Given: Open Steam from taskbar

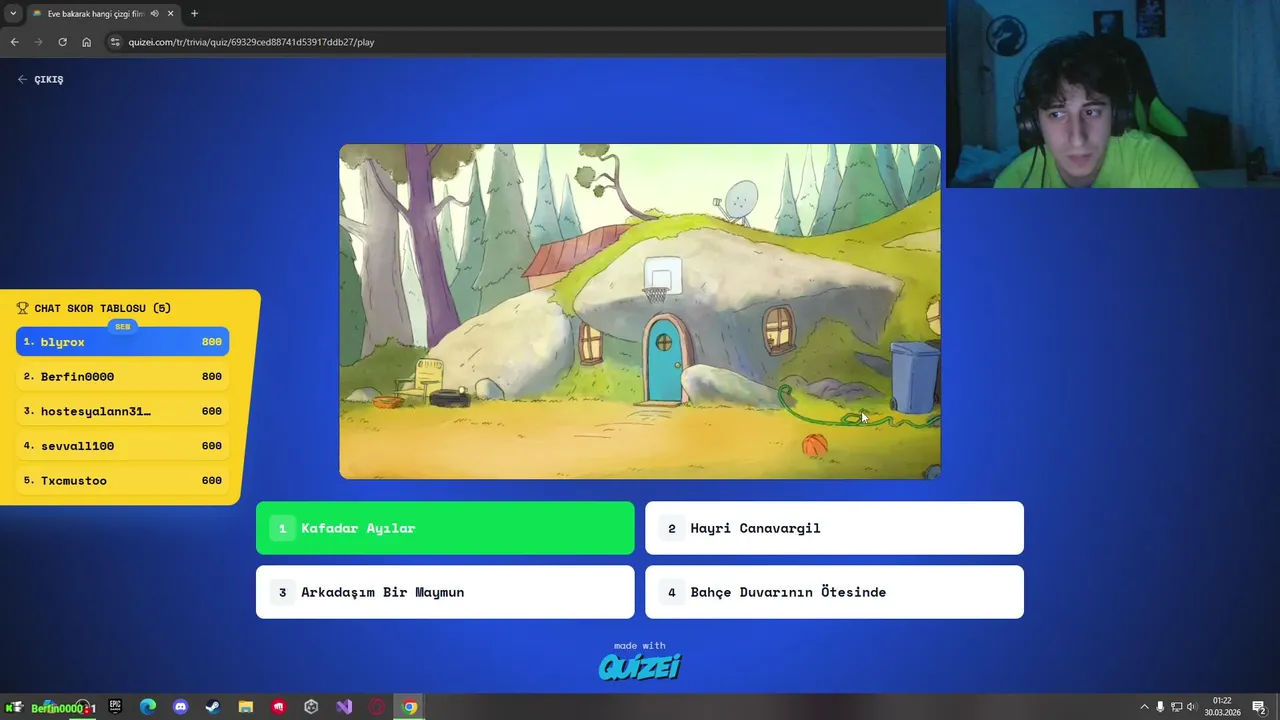Looking at the screenshot, I should click(x=213, y=707).
